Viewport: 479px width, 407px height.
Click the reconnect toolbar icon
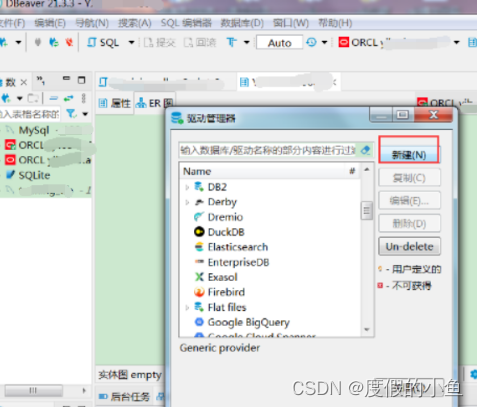click(x=53, y=42)
